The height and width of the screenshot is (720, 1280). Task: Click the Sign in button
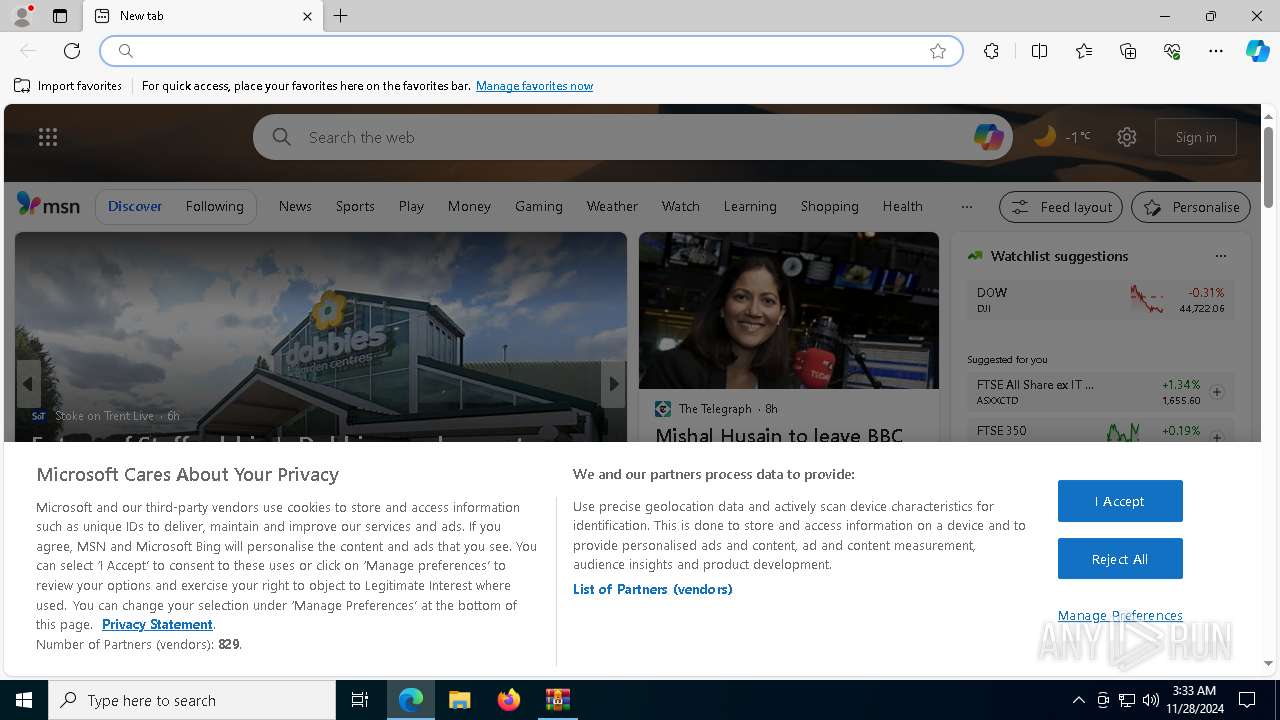[x=1196, y=137]
